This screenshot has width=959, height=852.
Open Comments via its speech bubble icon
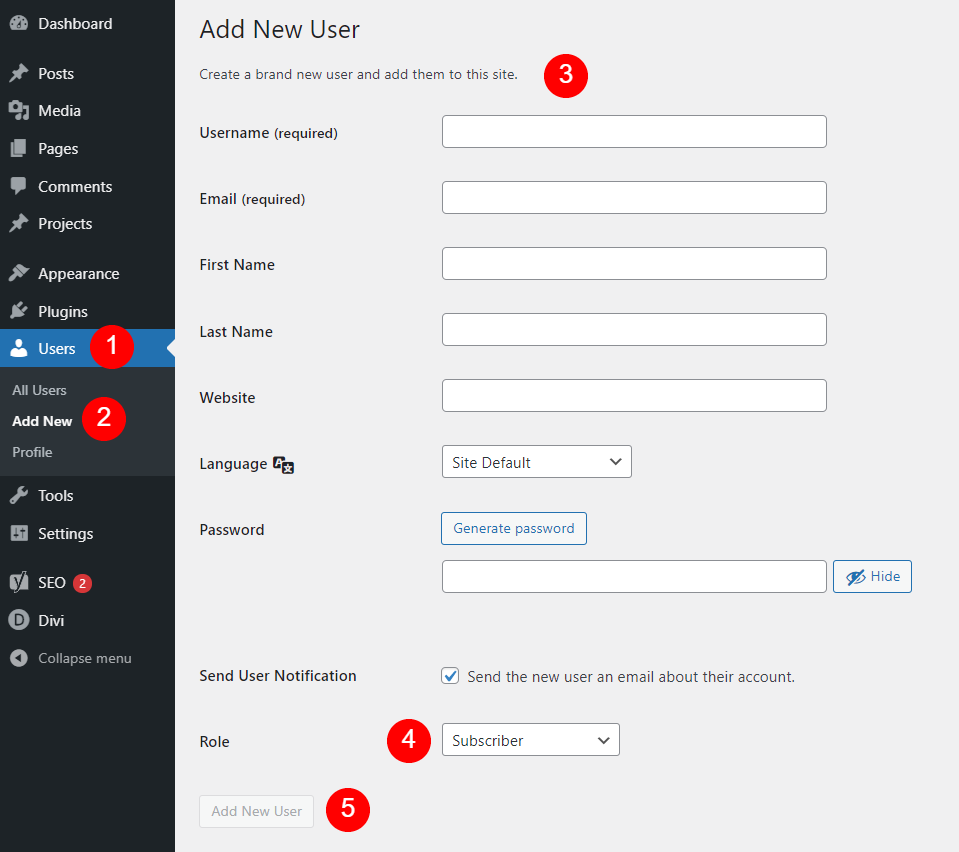click(x=20, y=186)
